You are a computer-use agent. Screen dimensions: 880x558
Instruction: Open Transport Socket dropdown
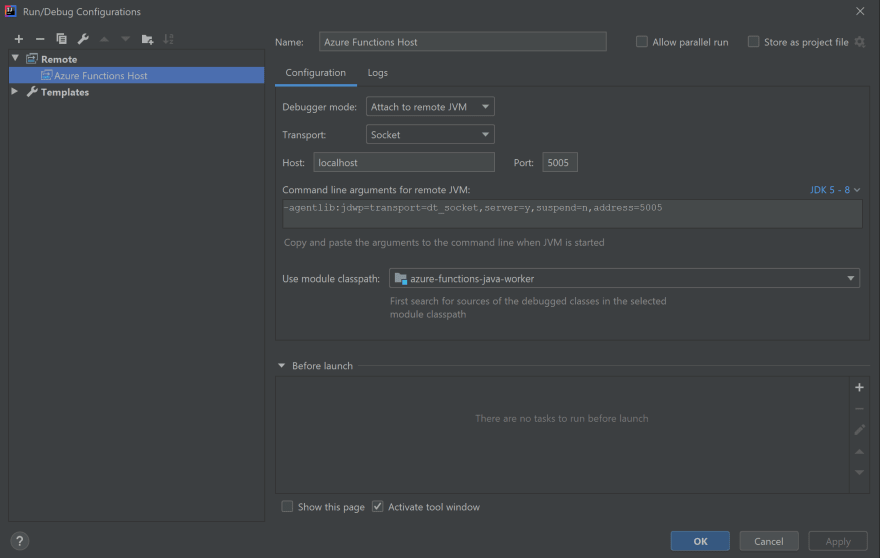tap(430, 135)
